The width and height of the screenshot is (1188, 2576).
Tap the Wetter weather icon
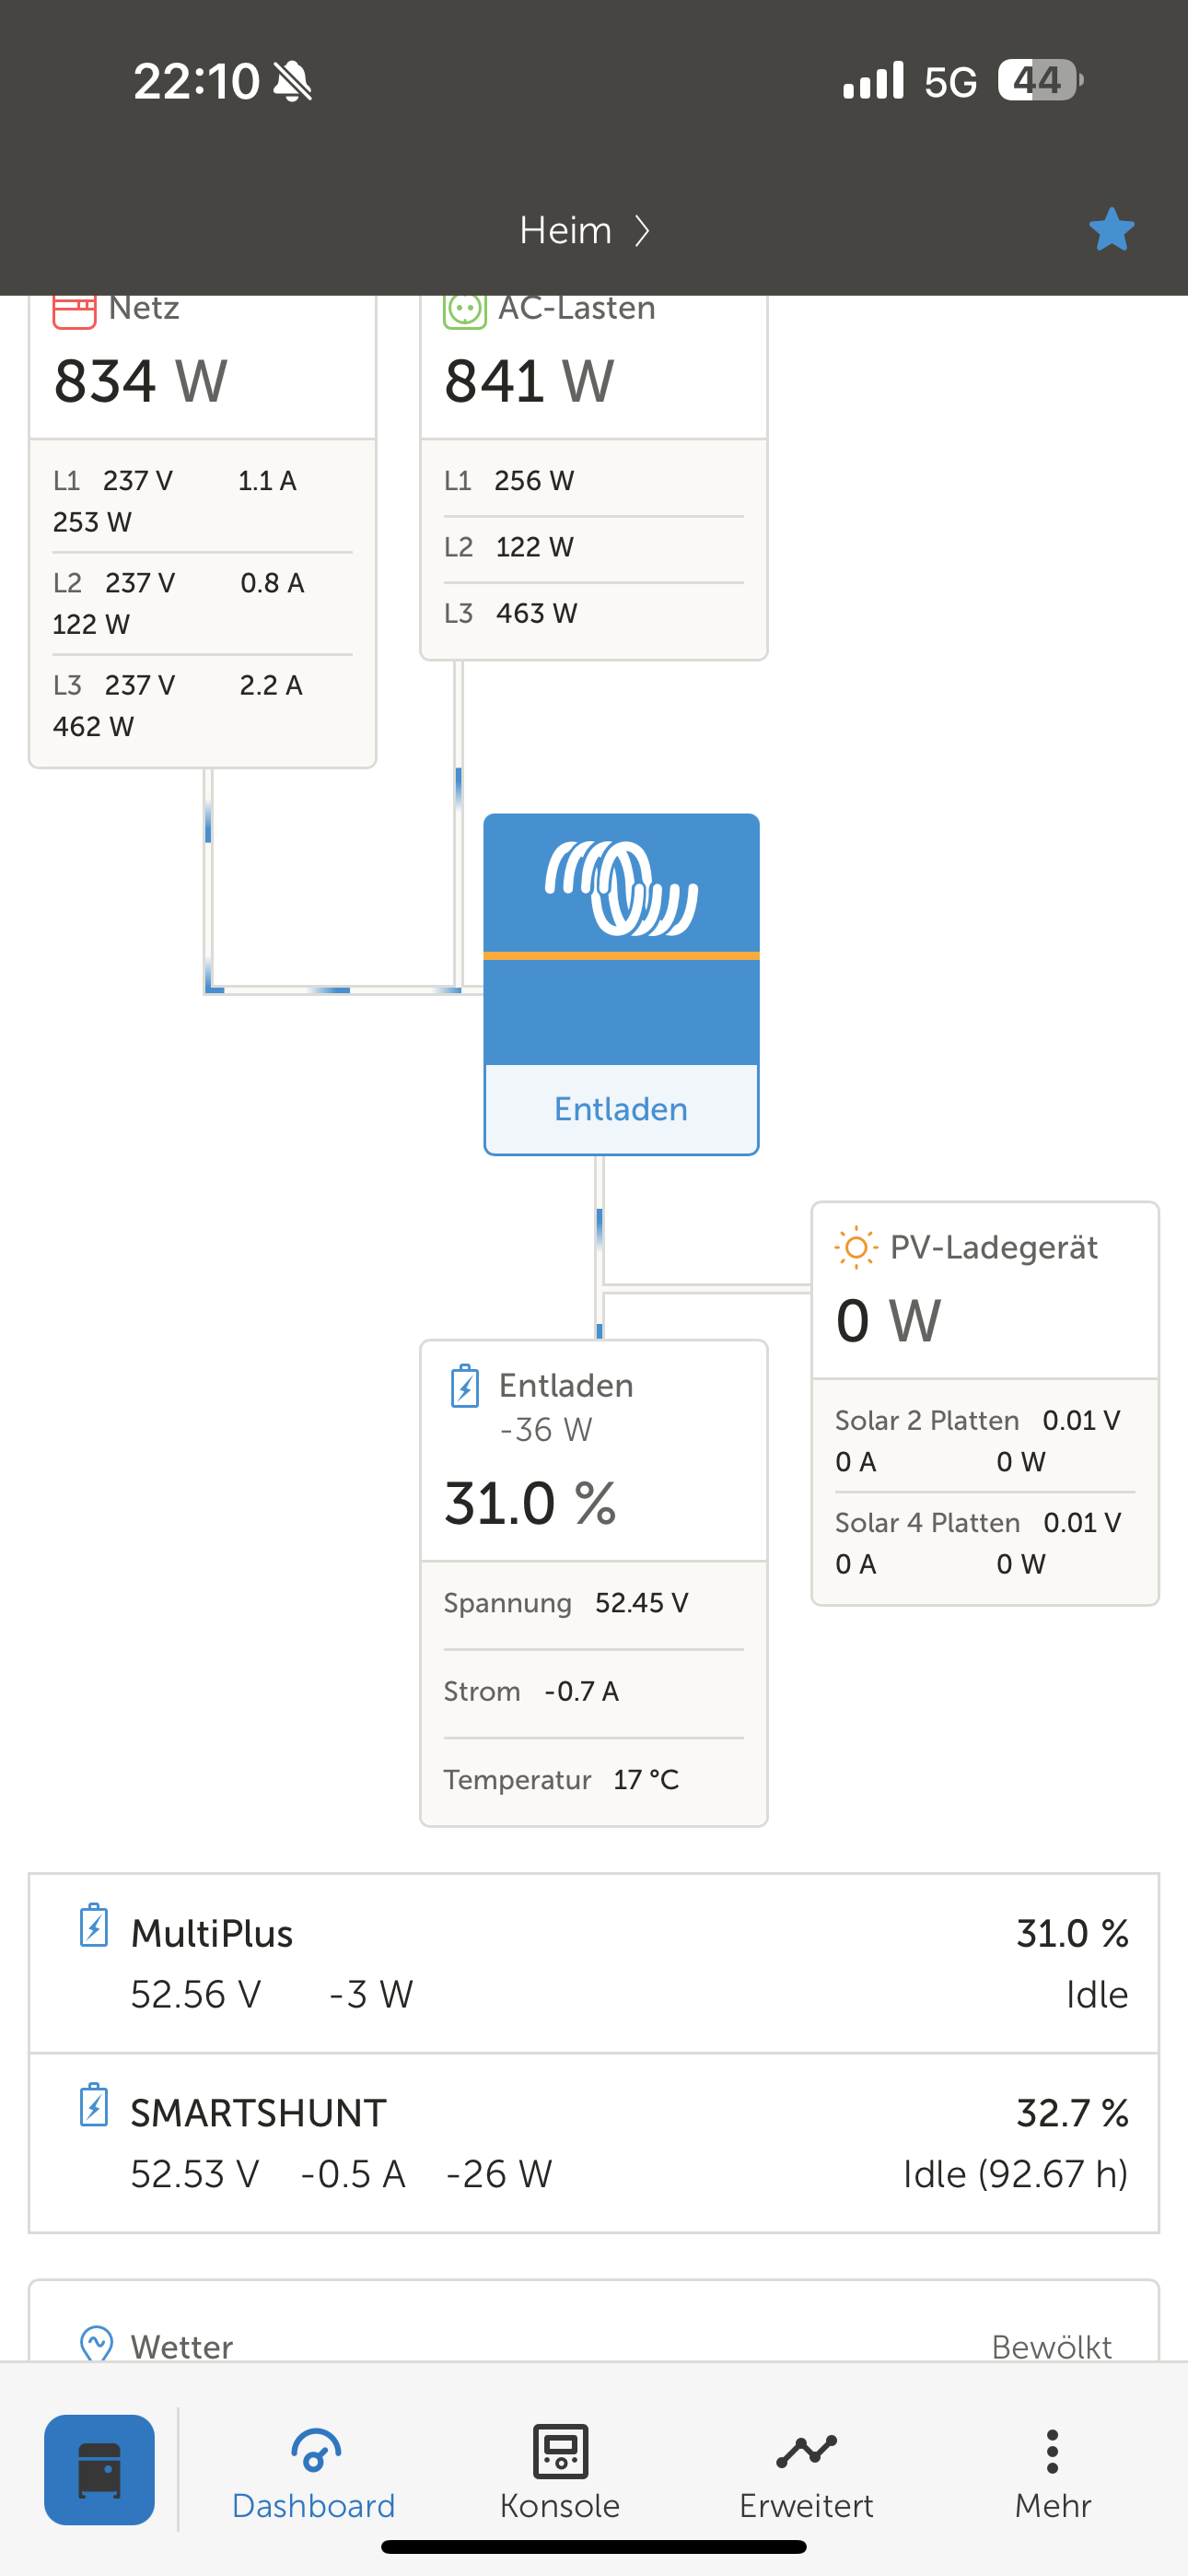(97, 2343)
